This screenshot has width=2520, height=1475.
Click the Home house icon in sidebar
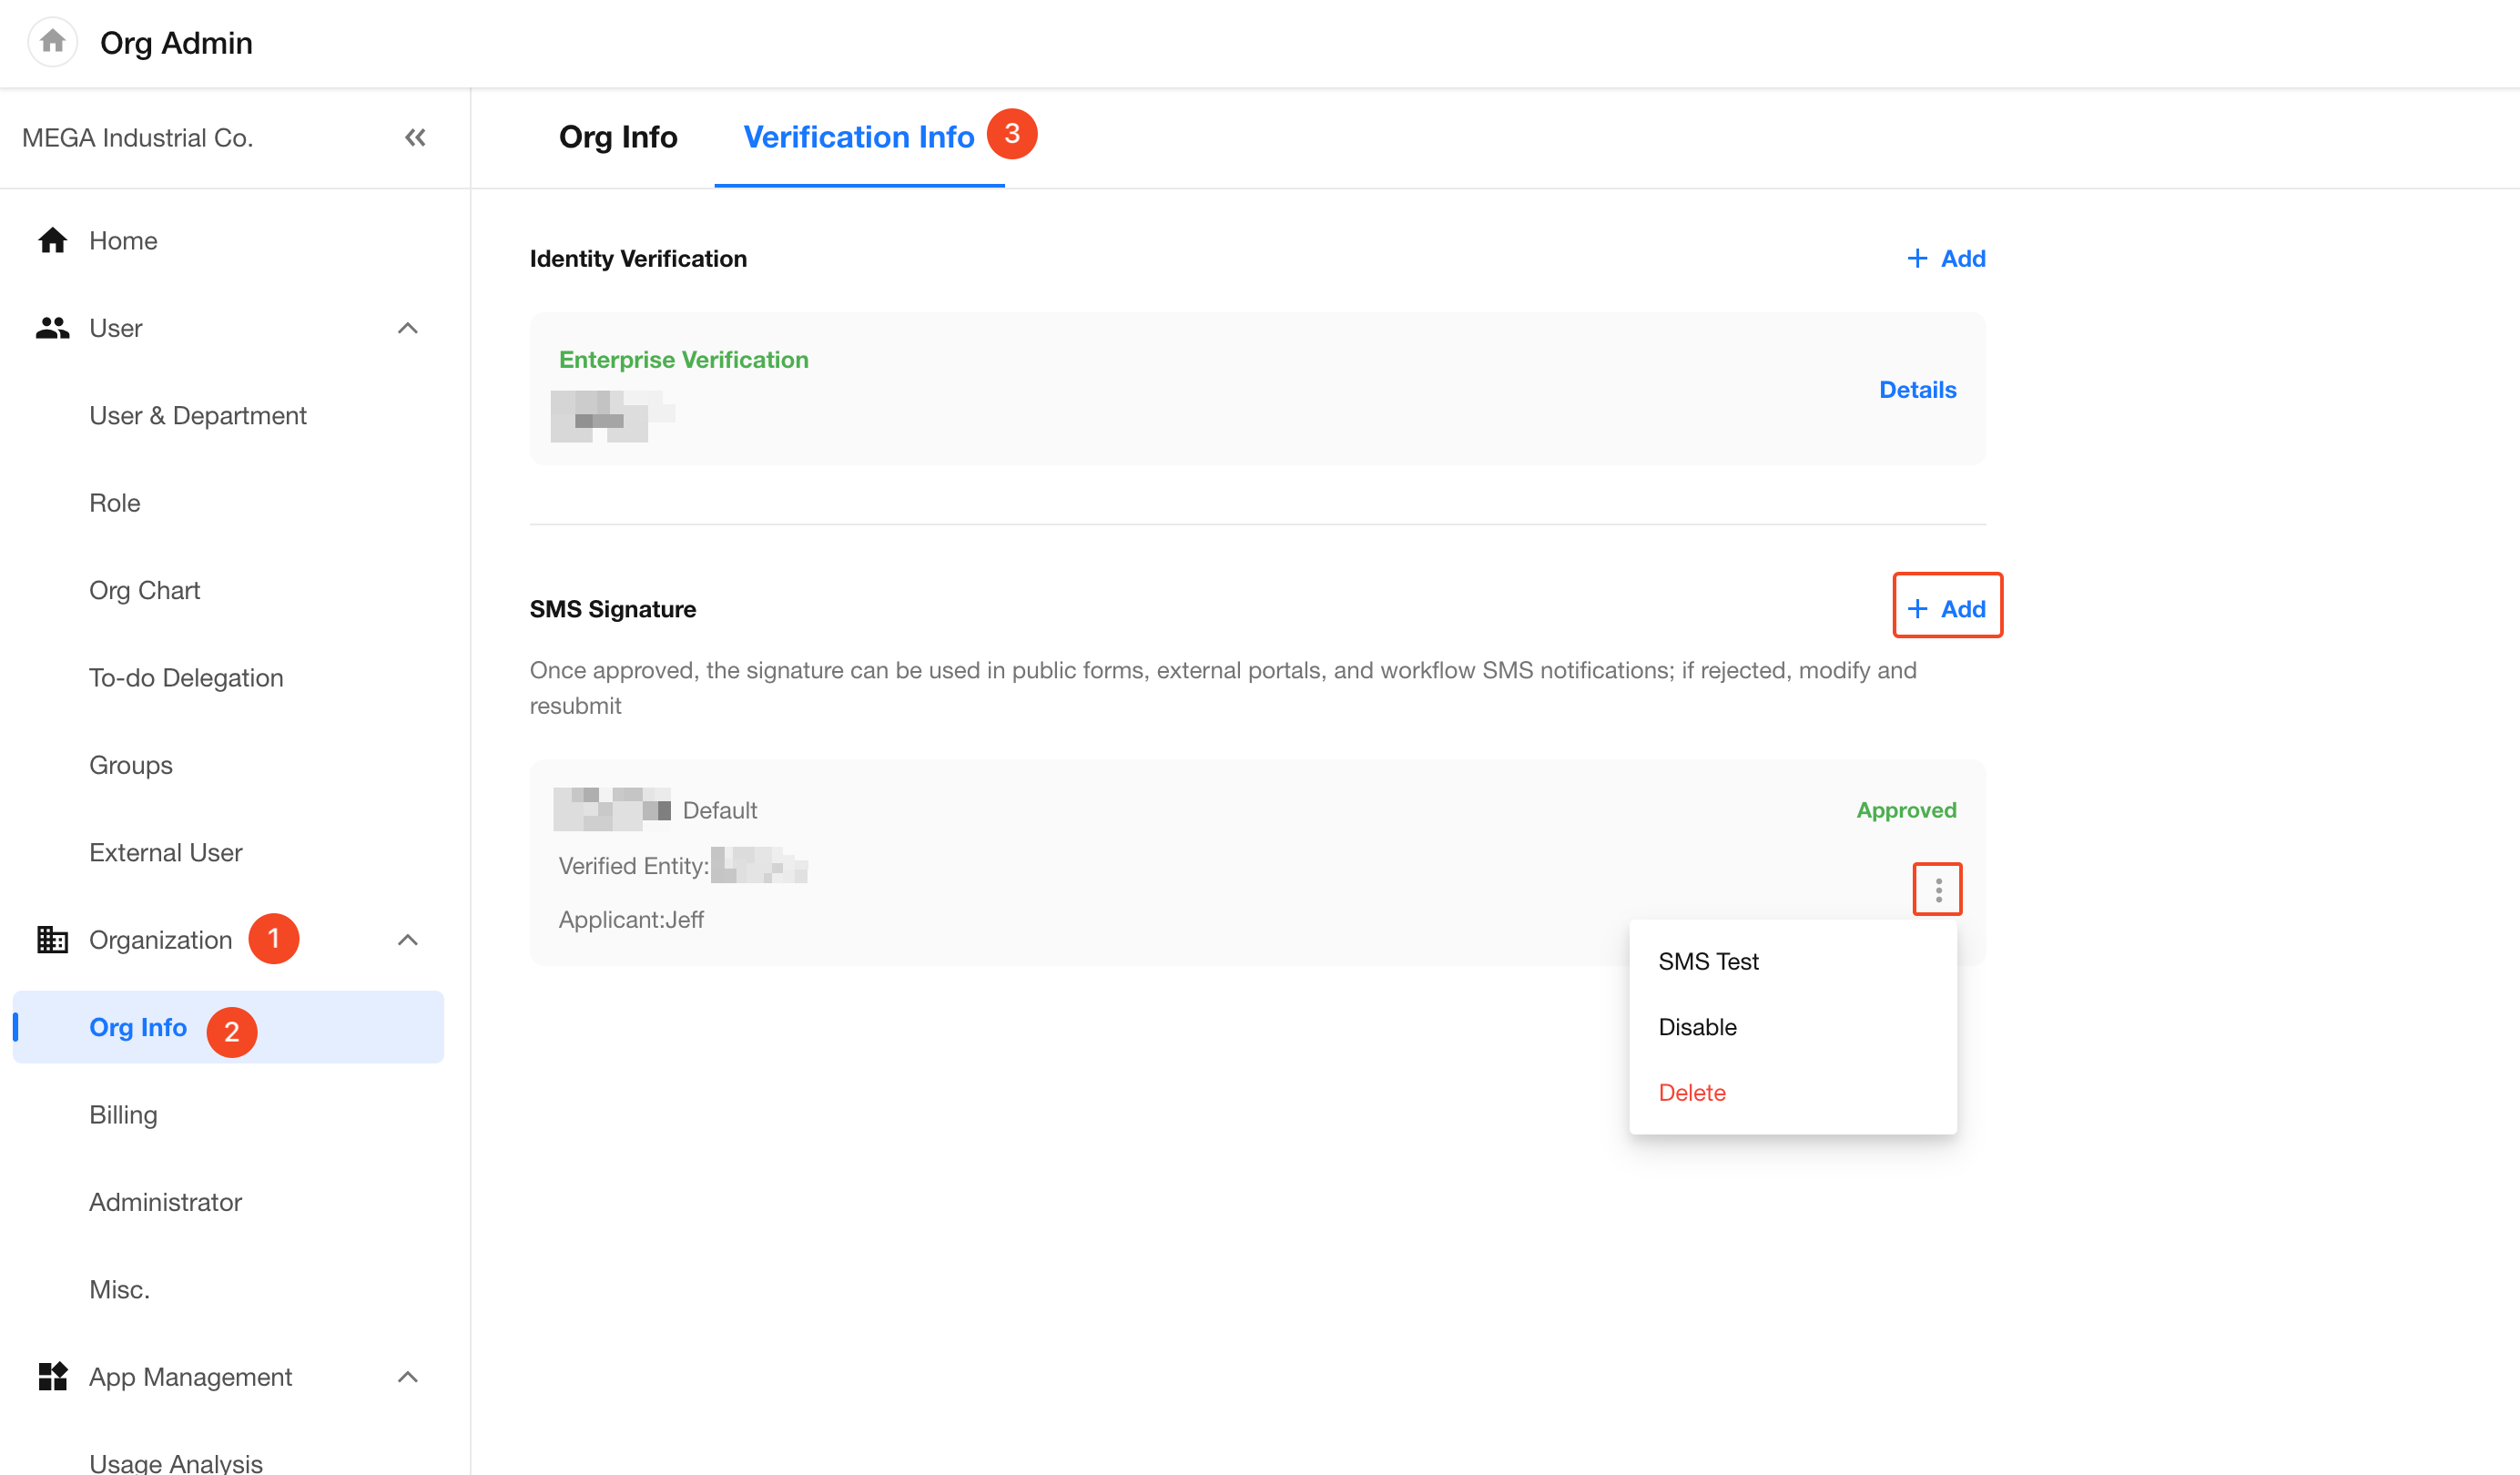(52, 240)
